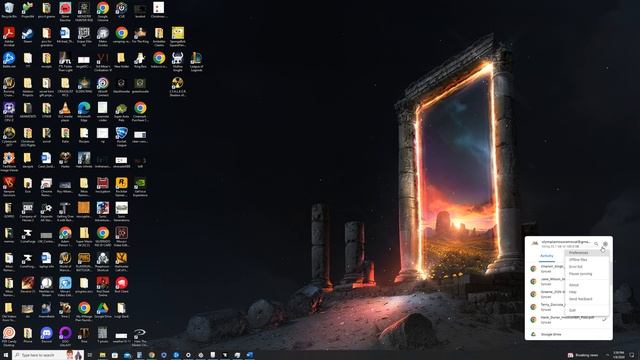This screenshot has width=640, height=360.
Task: Open the Super Auto Pets desktop icon
Action: coord(122,111)
